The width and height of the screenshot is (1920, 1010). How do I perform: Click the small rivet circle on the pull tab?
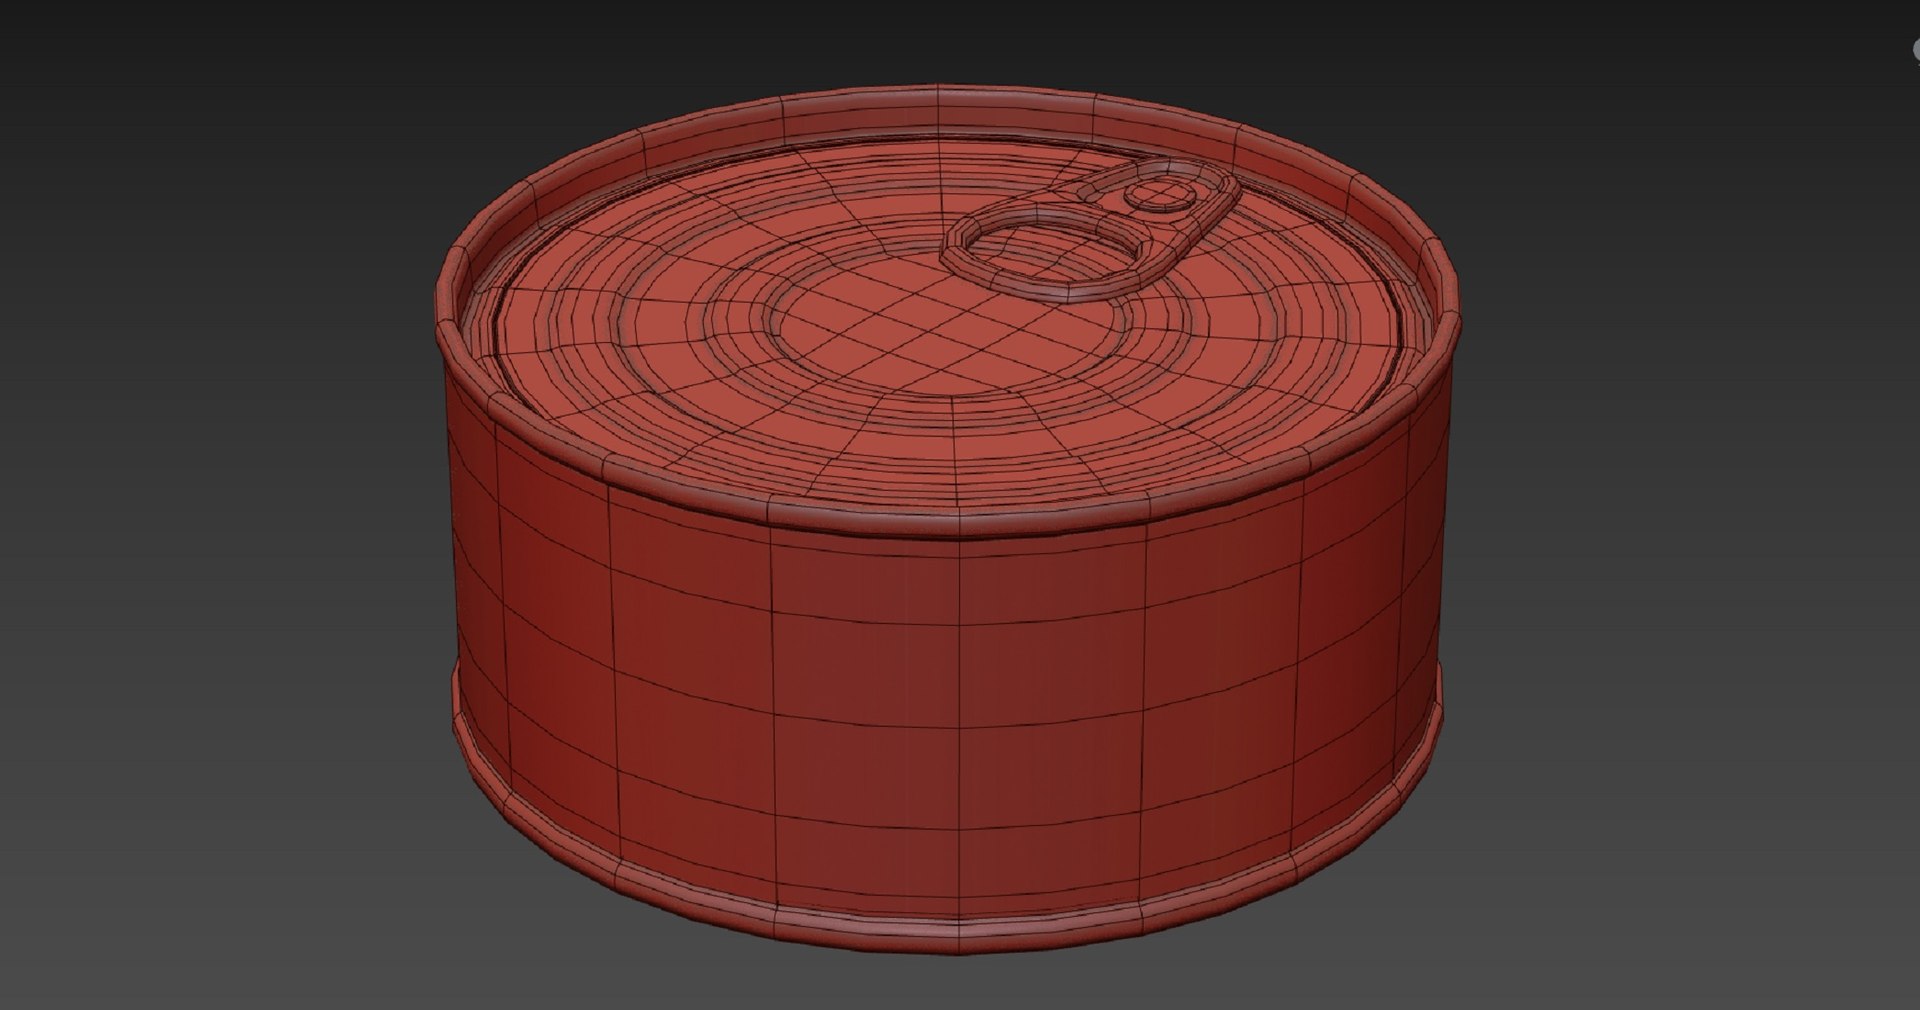(1158, 193)
